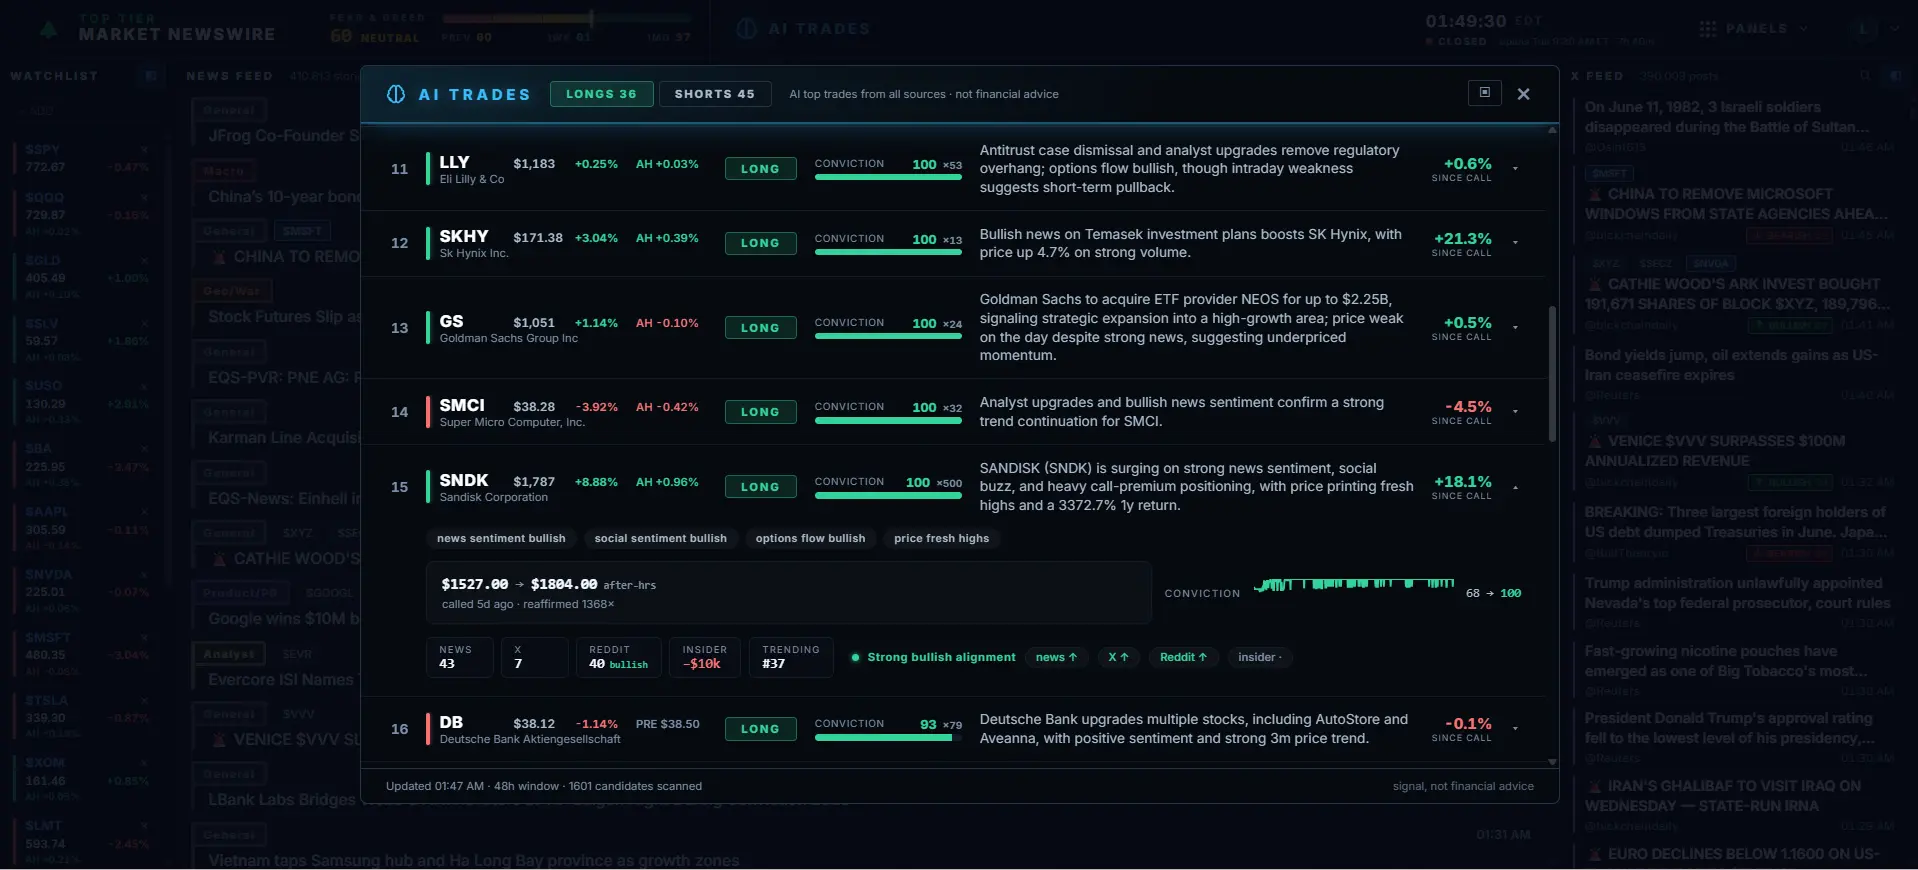
Task: Click the modal's vertical scrollbar thumb
Action: 1552,373
